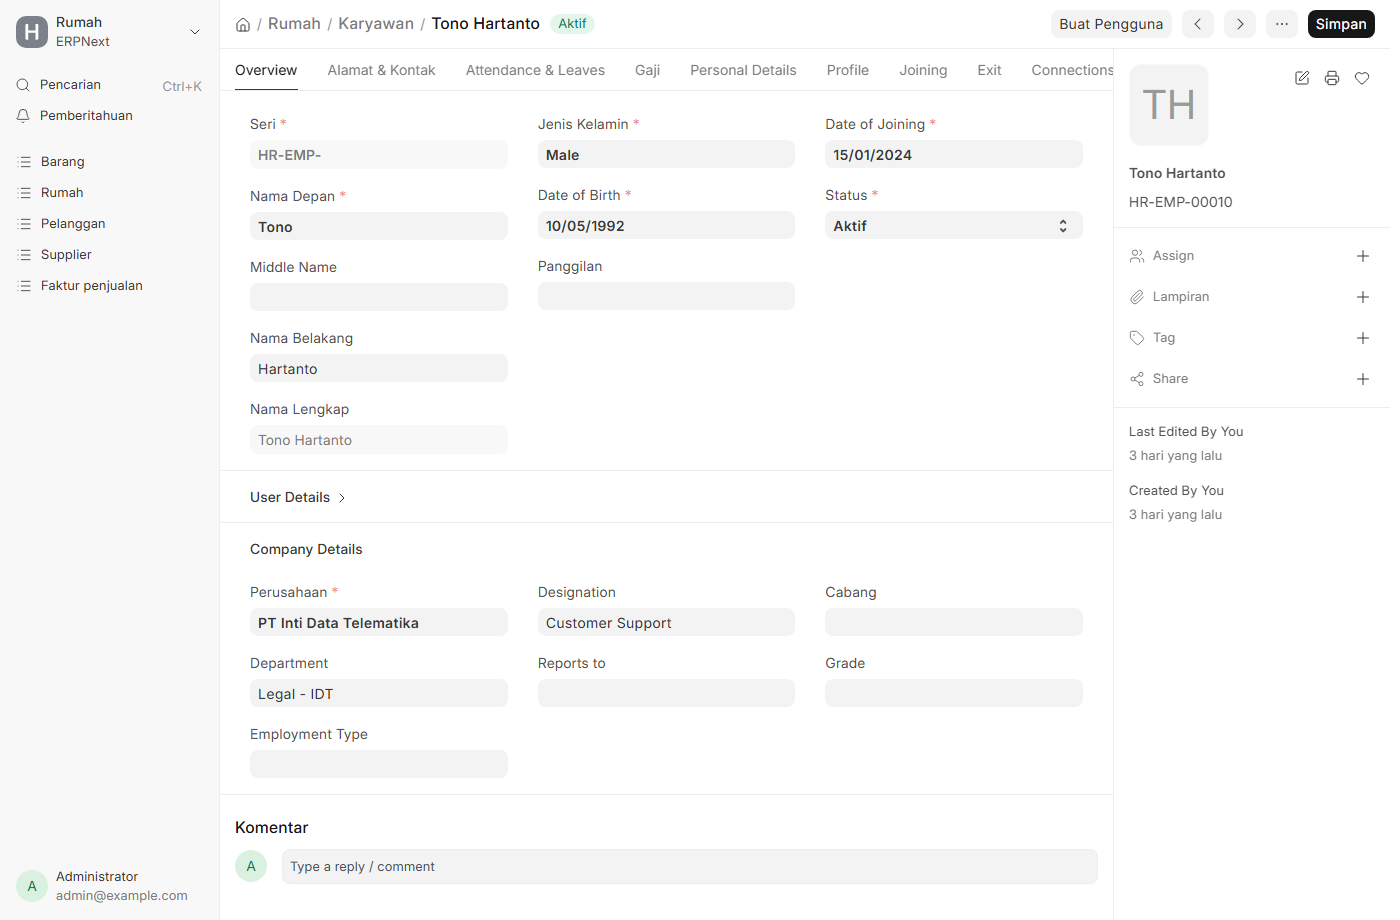Open the Employment Type field

[x=379, y=765]
